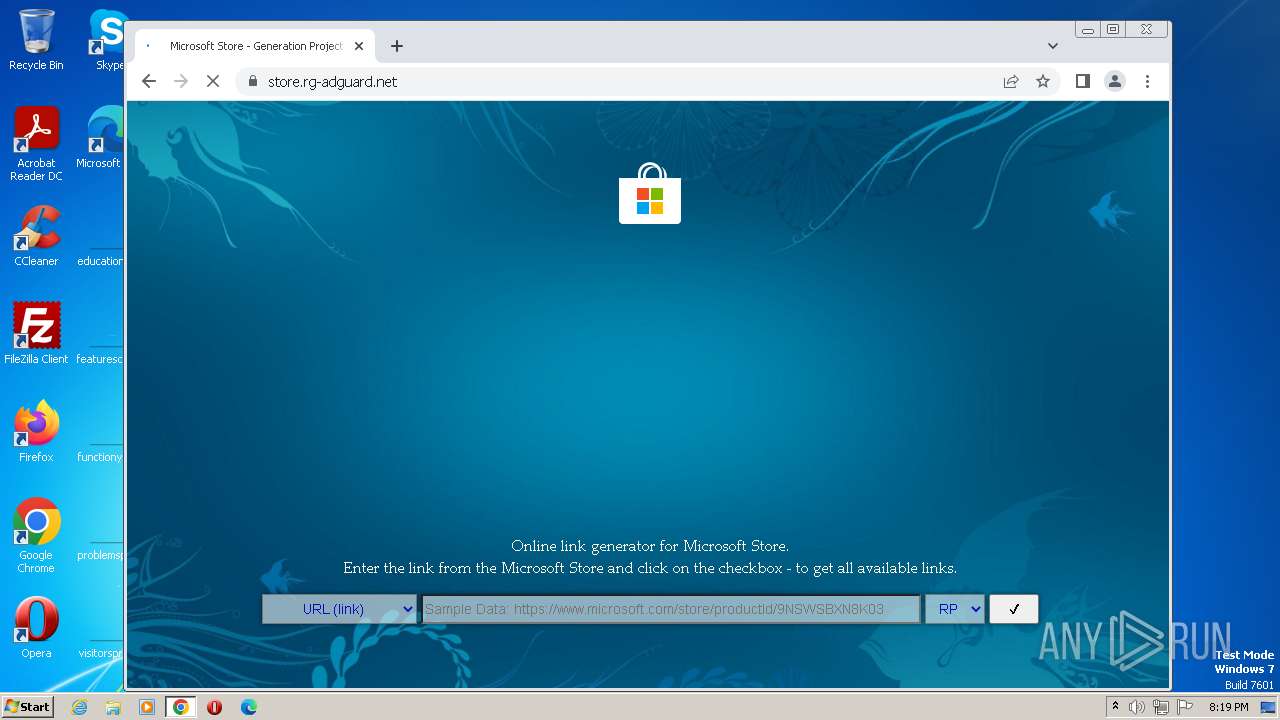Open Microsoft Edge desktop shortcut
This screenshot has width=1280, height=720.
(100, 138)
